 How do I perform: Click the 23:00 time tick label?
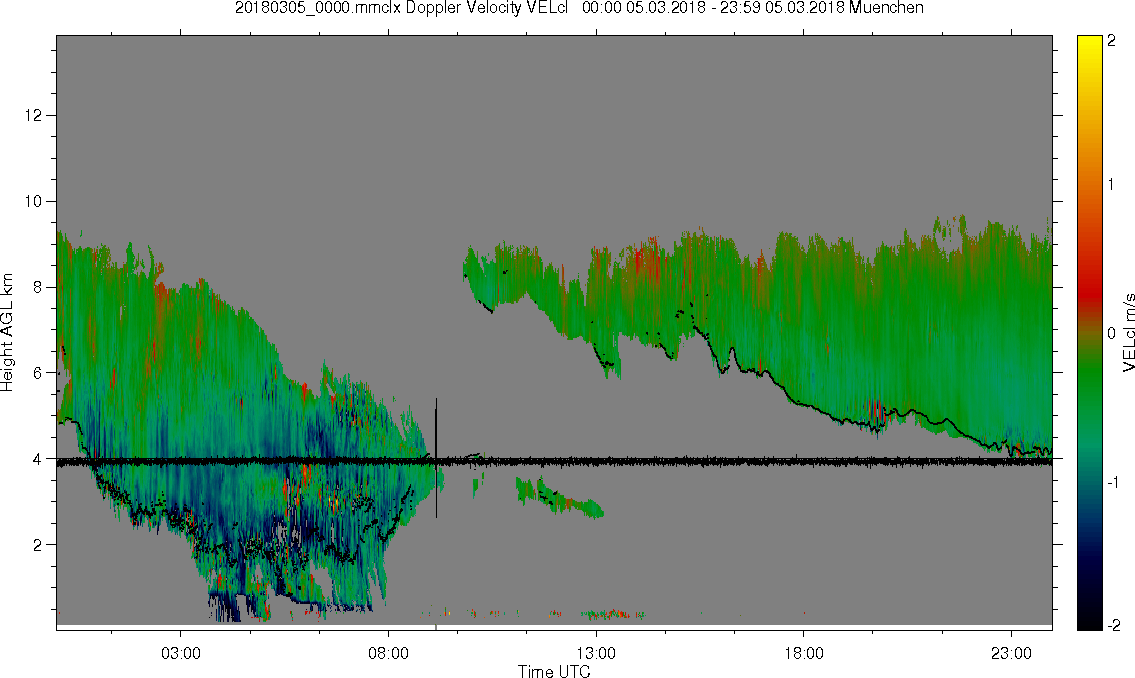point(1011,653)
